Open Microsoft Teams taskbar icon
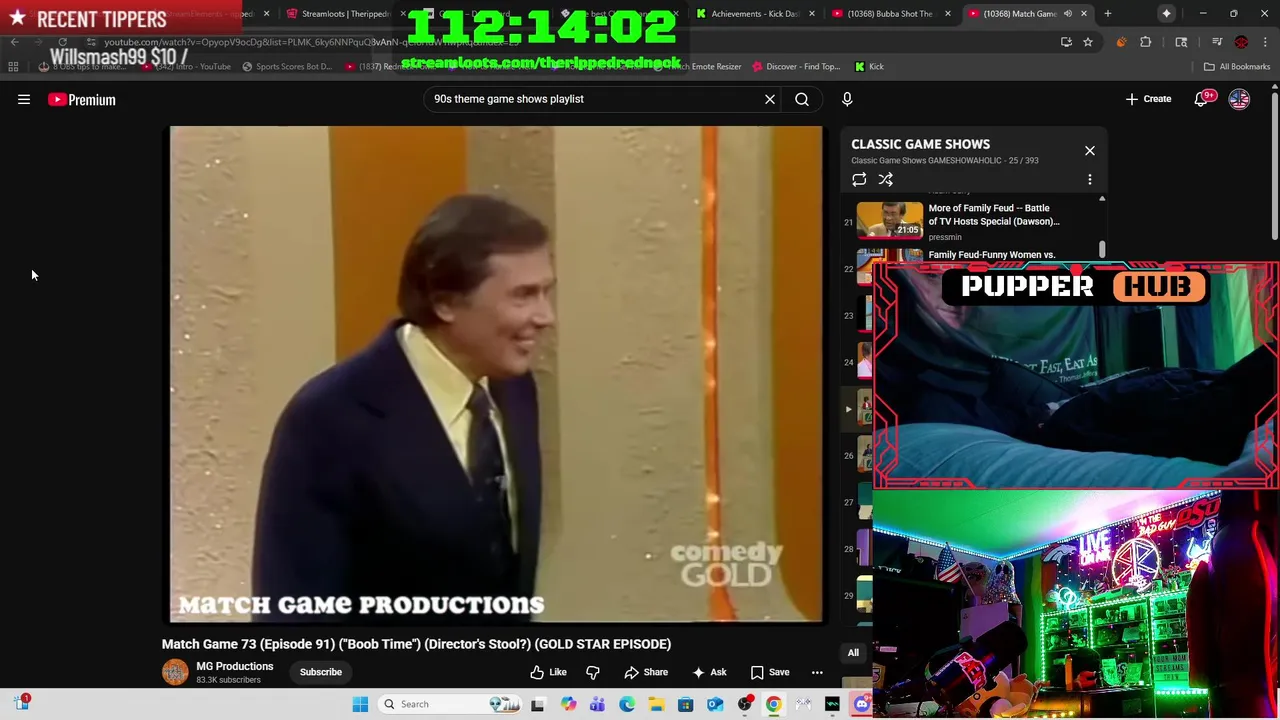Image resolution: width=1280 pixels, height=720 pixels. point(597,704)
